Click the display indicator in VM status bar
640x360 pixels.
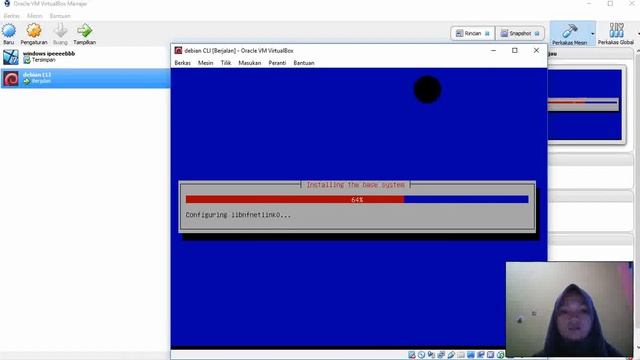click(x=471, y=355)
